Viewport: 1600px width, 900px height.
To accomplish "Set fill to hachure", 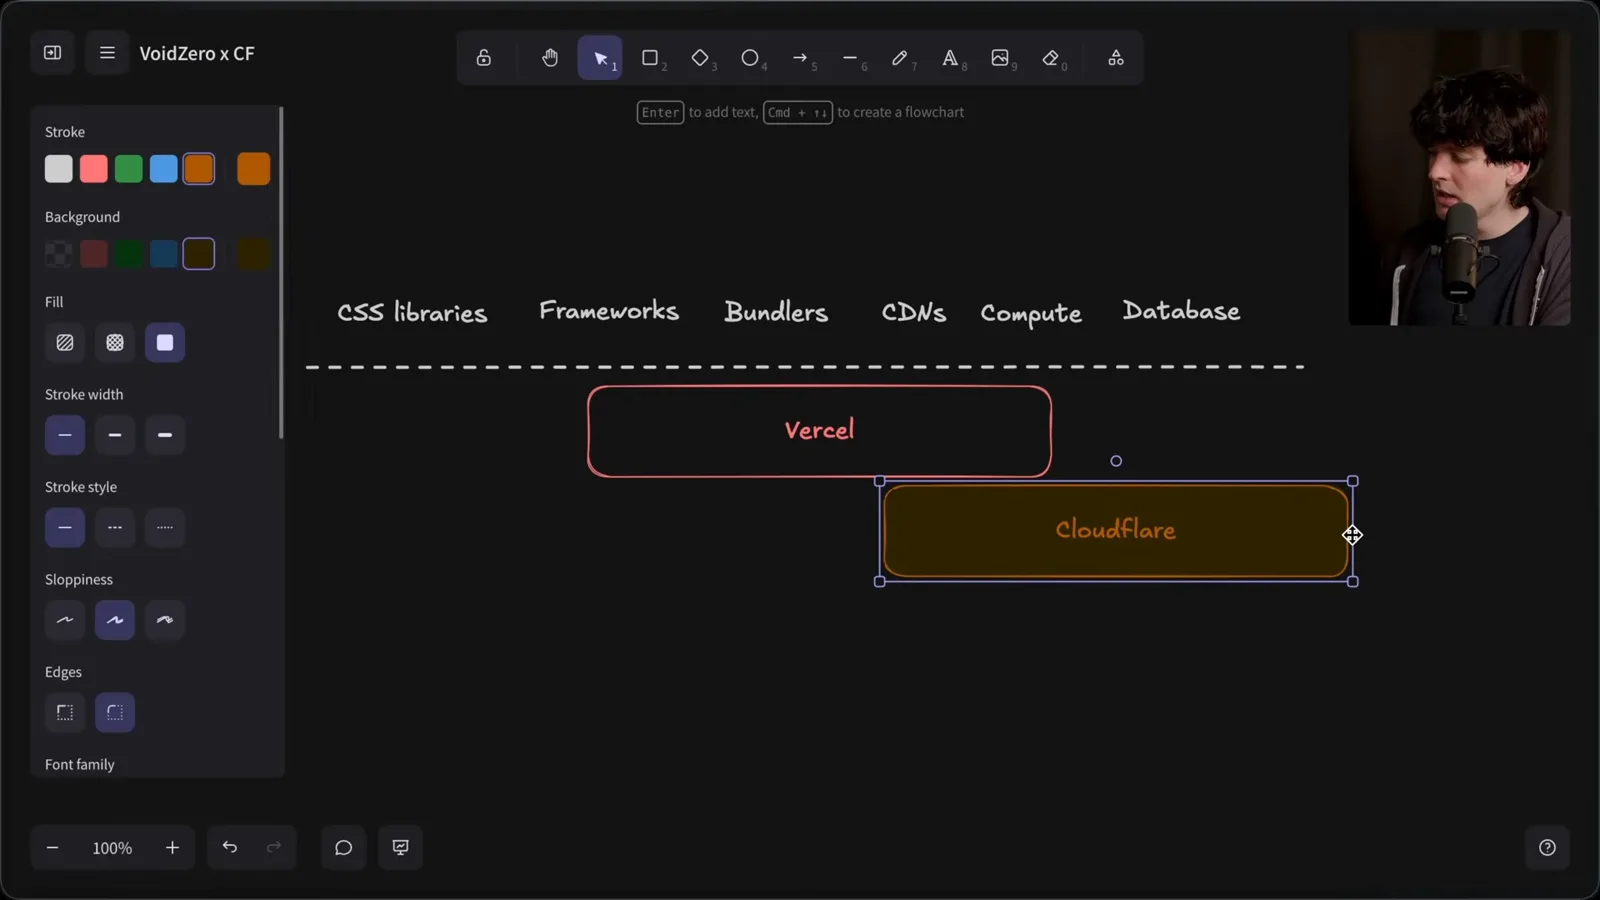I will (x=65, y=343).
